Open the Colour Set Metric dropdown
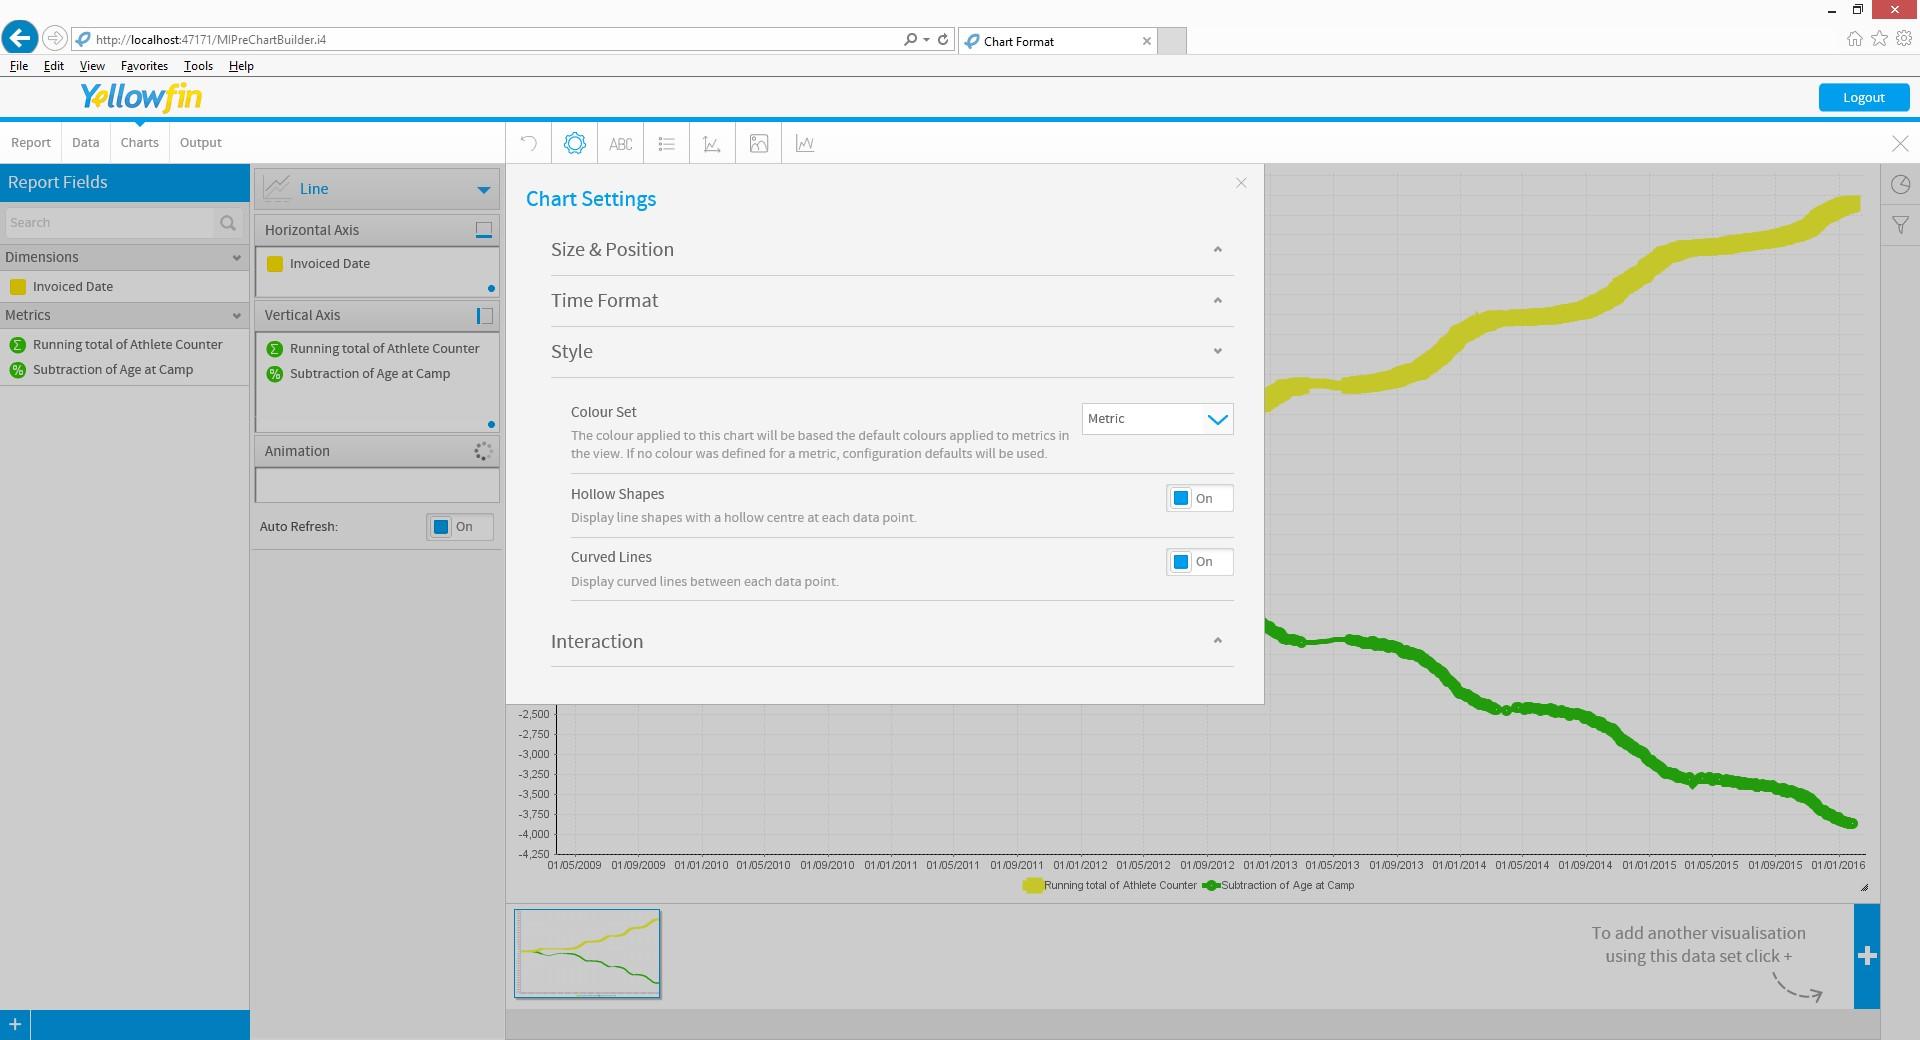This screenshot has width=1920, height=1040. click(1157, 419)
